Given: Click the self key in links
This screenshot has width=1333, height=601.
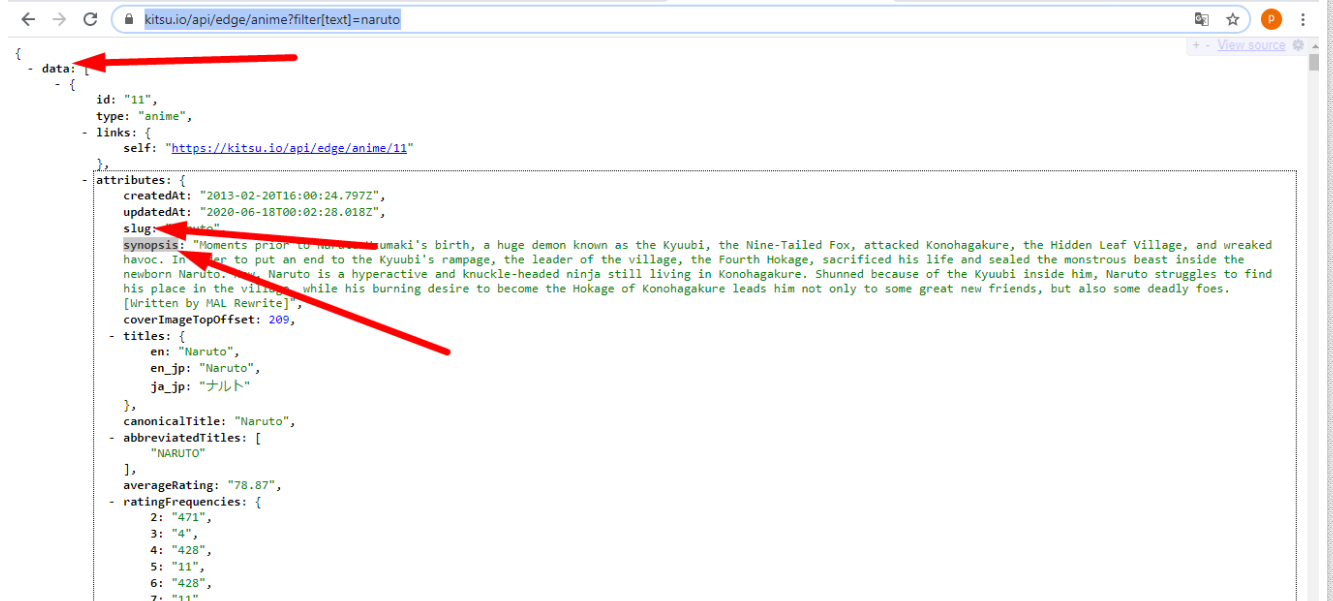Looking at the screenshot, I should 137,148.
